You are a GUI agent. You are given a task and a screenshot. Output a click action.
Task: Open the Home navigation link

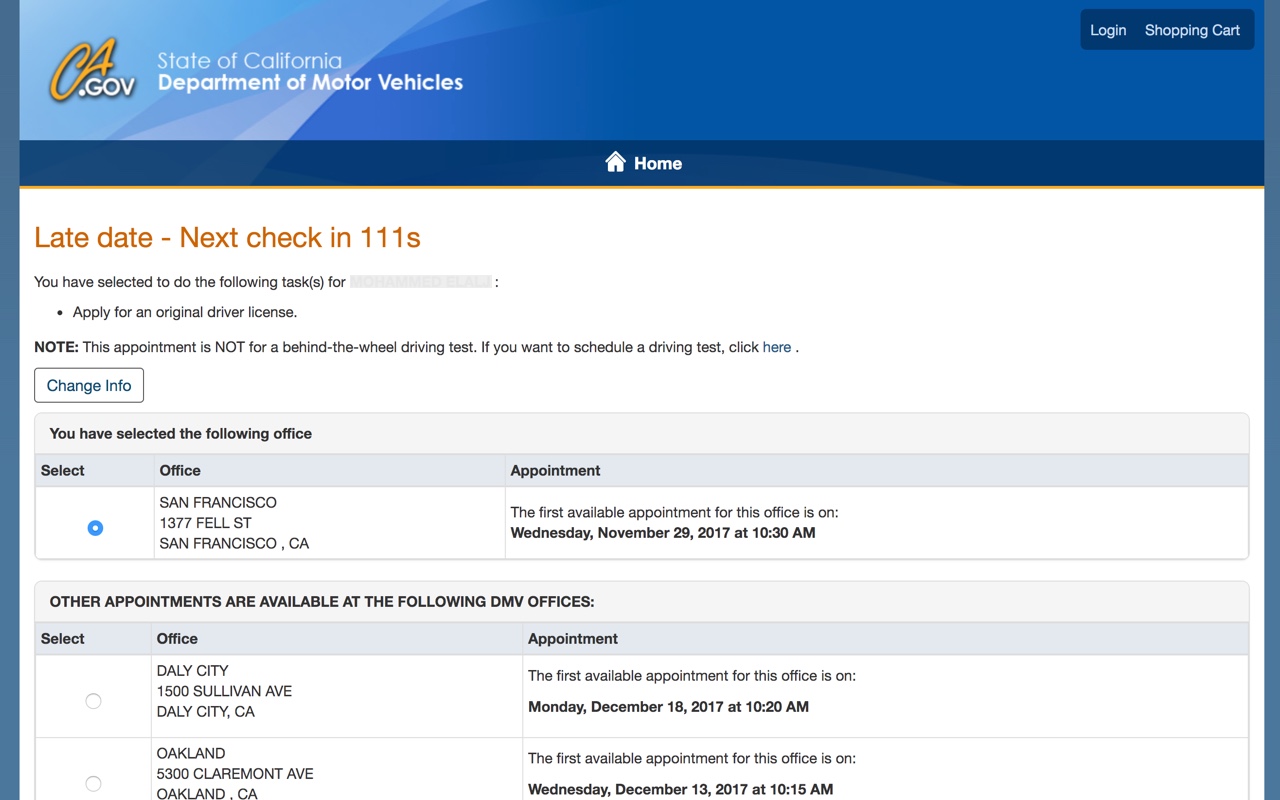[x=643, y=163]
